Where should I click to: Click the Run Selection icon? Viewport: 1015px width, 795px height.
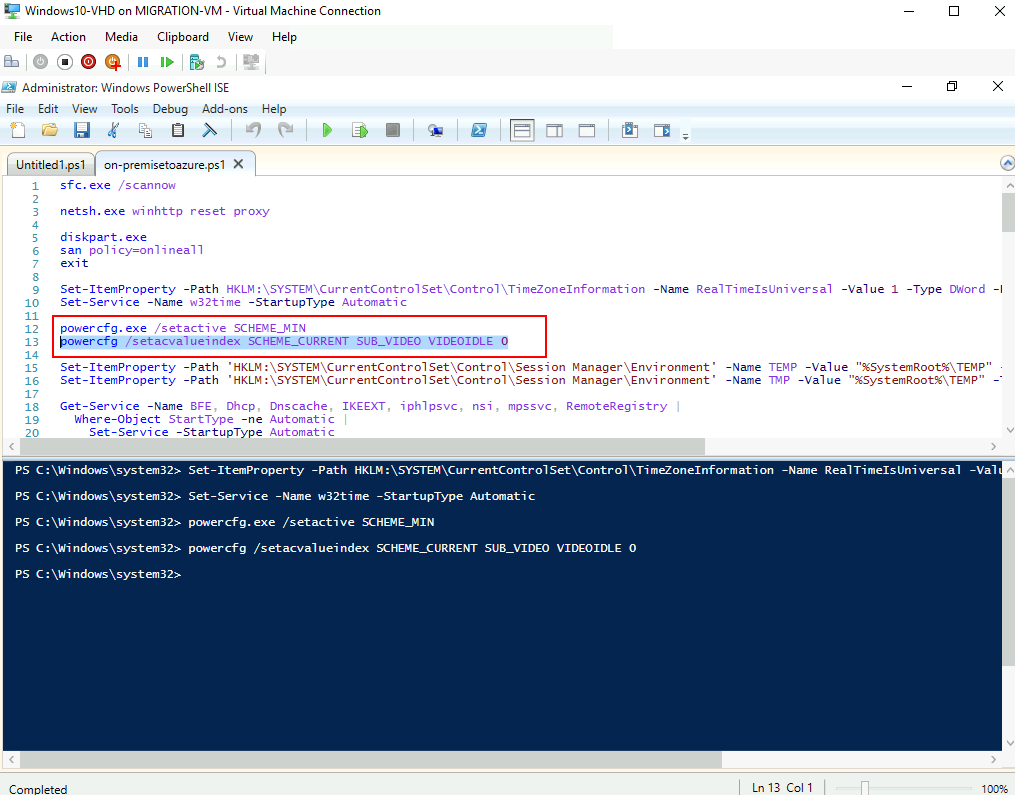click(x=360, y=130)
